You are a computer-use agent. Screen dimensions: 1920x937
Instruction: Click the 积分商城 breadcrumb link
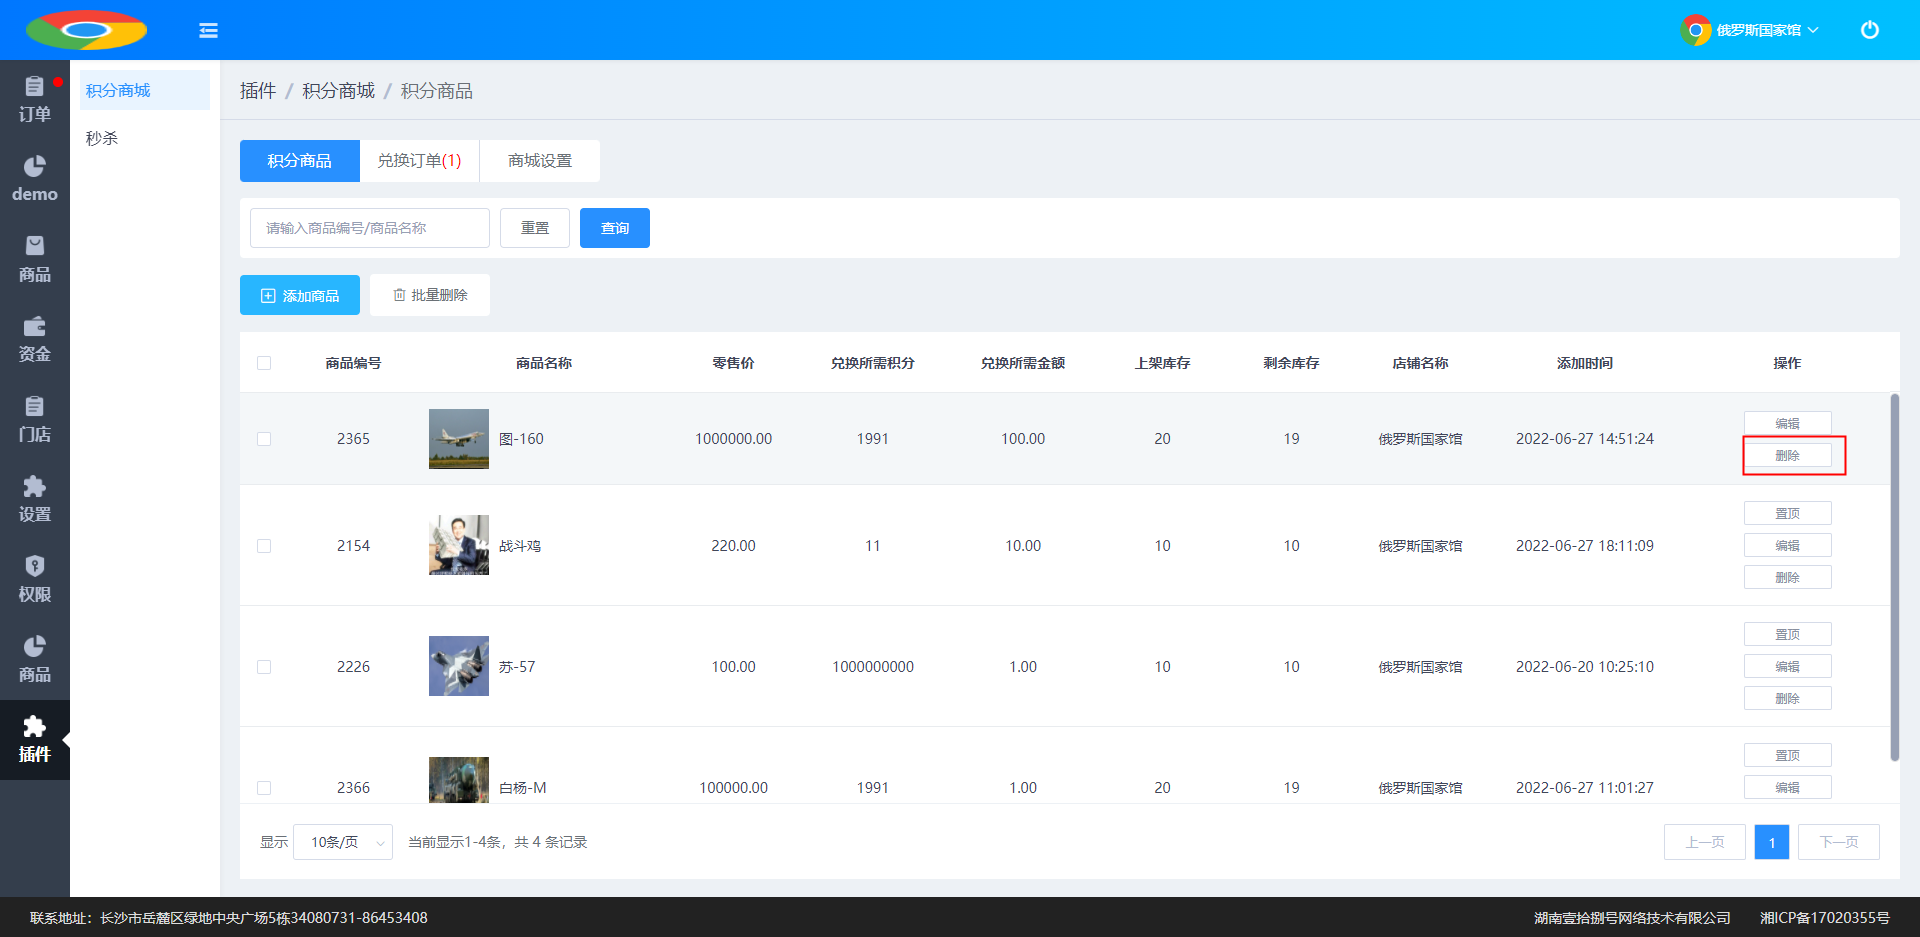[x=339, y=91]
